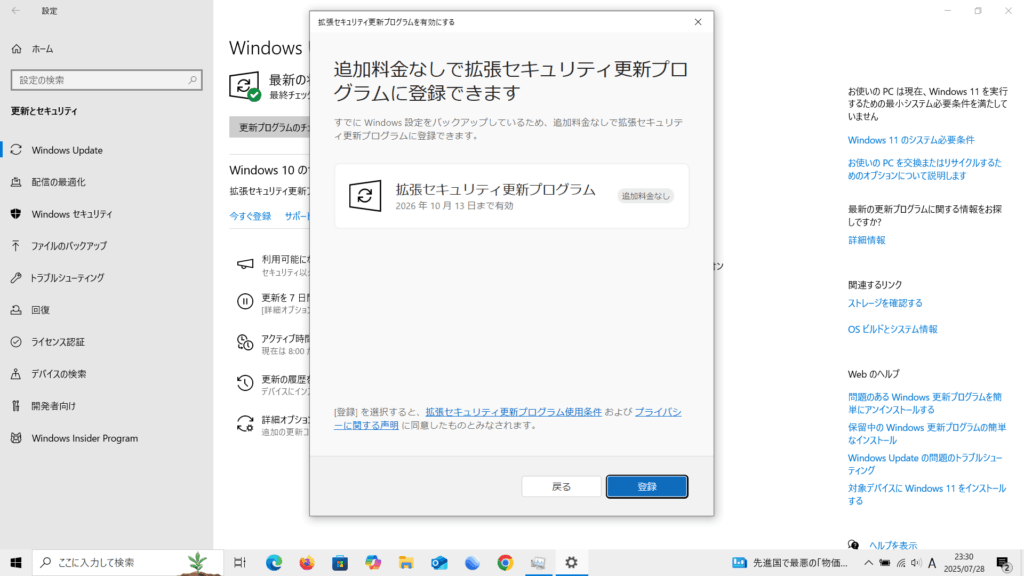This screenshot has height=576, width=1024.
Task: Open File Explorer from the taskbar
Action: [406, 562]
